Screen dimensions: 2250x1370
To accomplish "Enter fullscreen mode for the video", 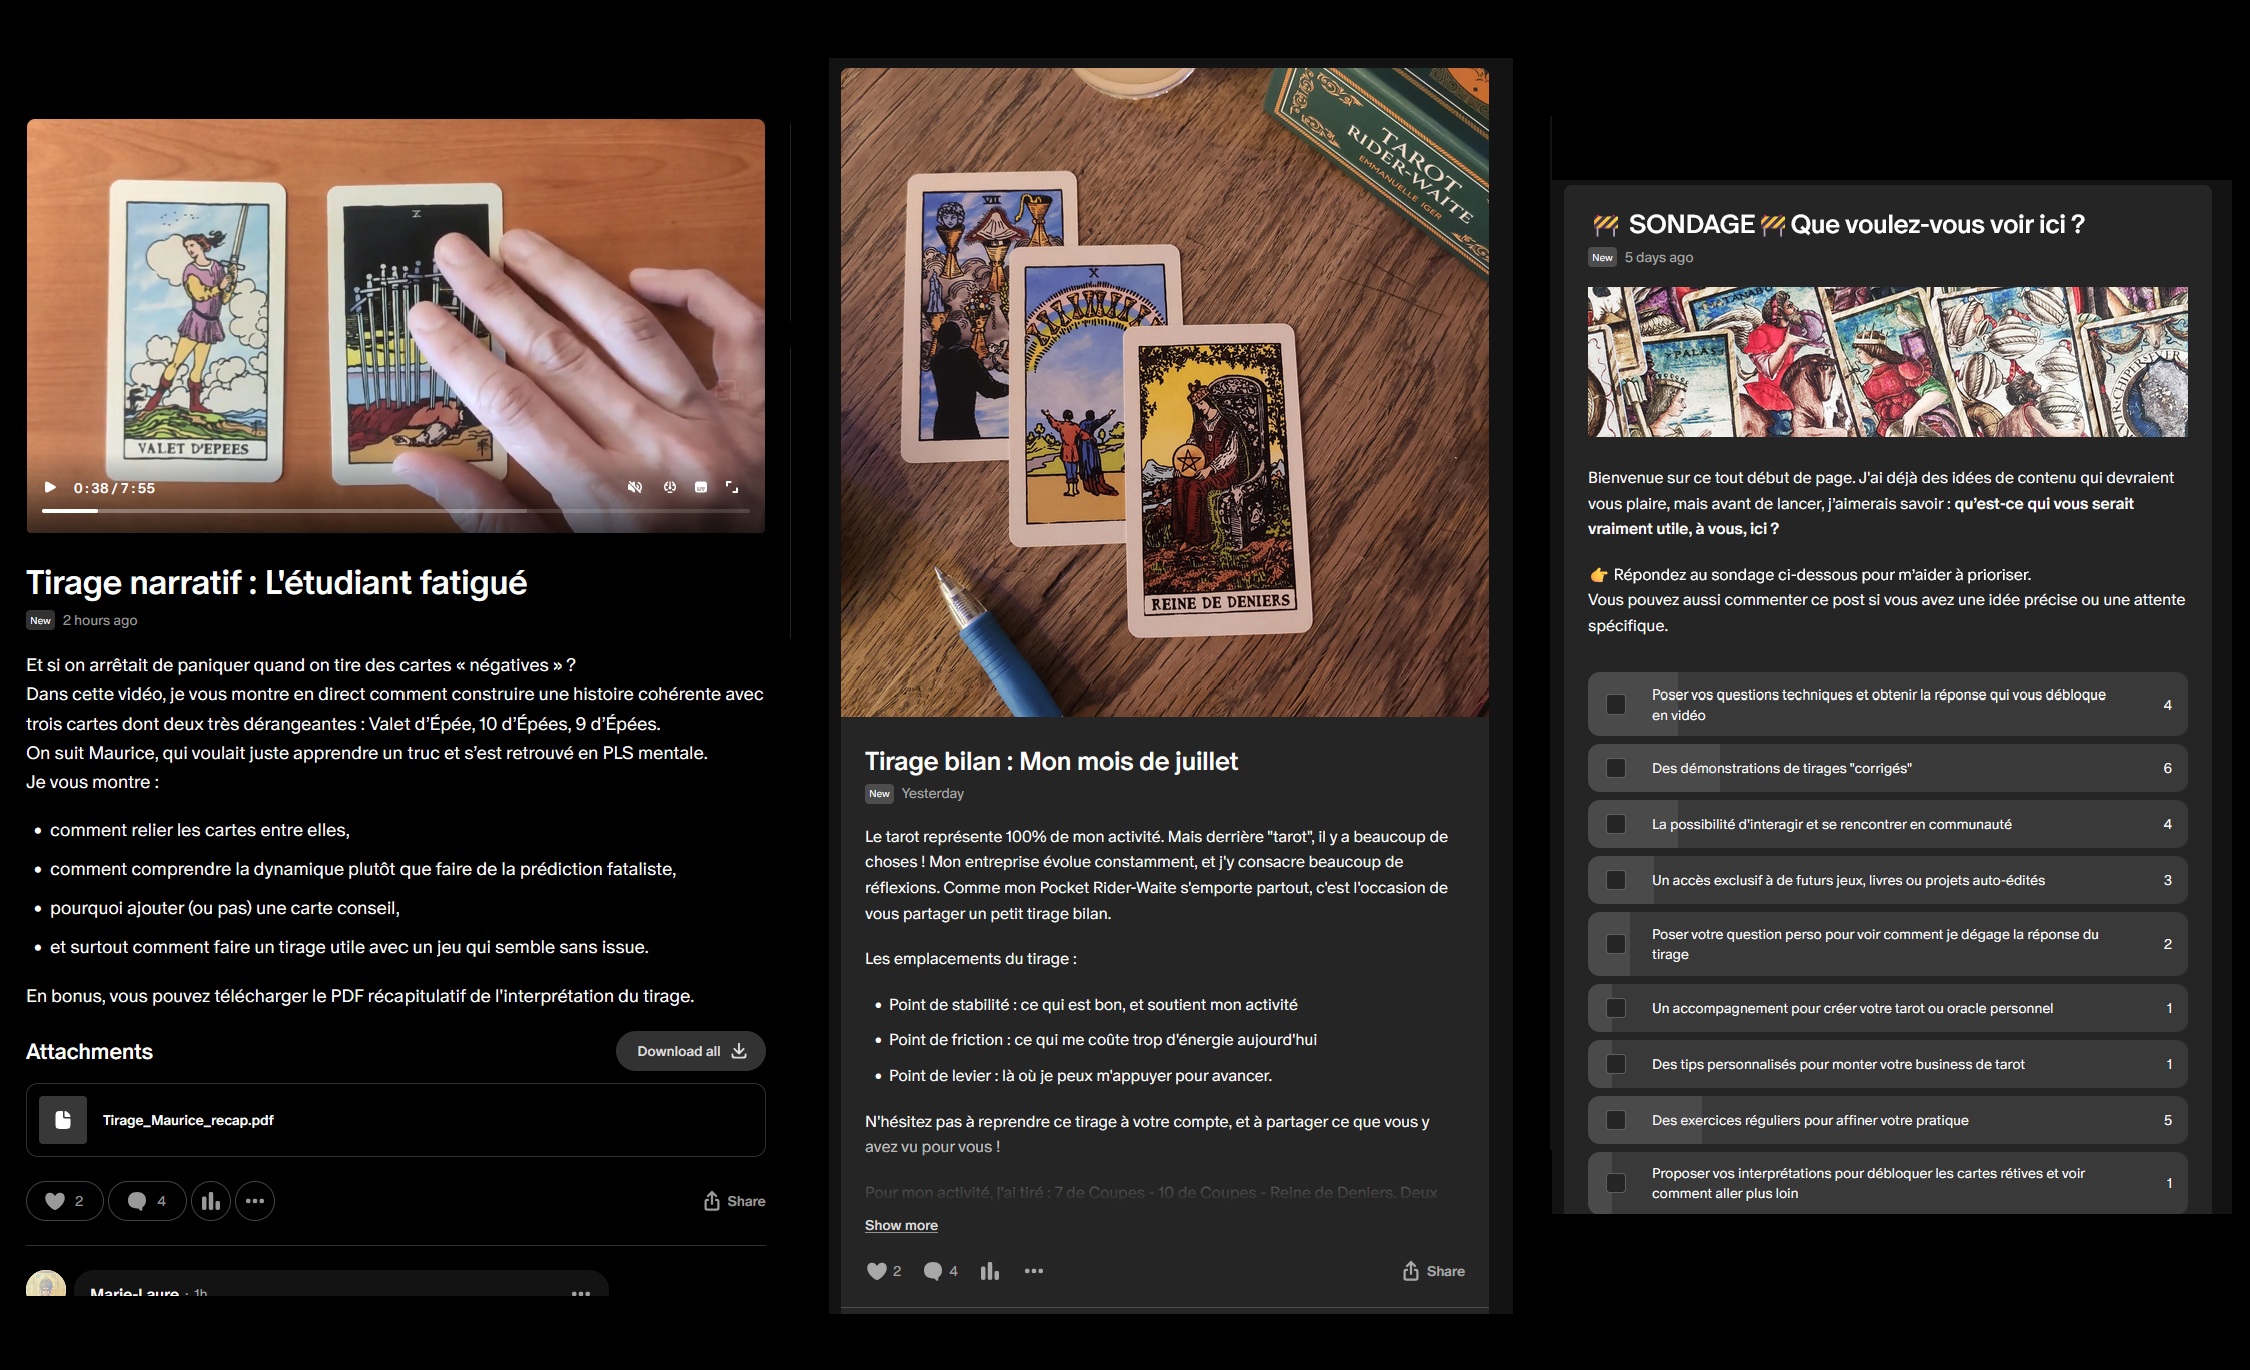I will click(732, 487).
